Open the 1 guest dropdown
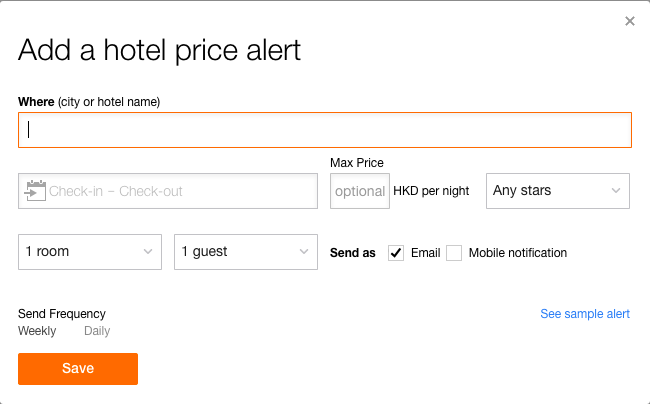This screenshot has width=650, height=404. (x=246, y=252)
